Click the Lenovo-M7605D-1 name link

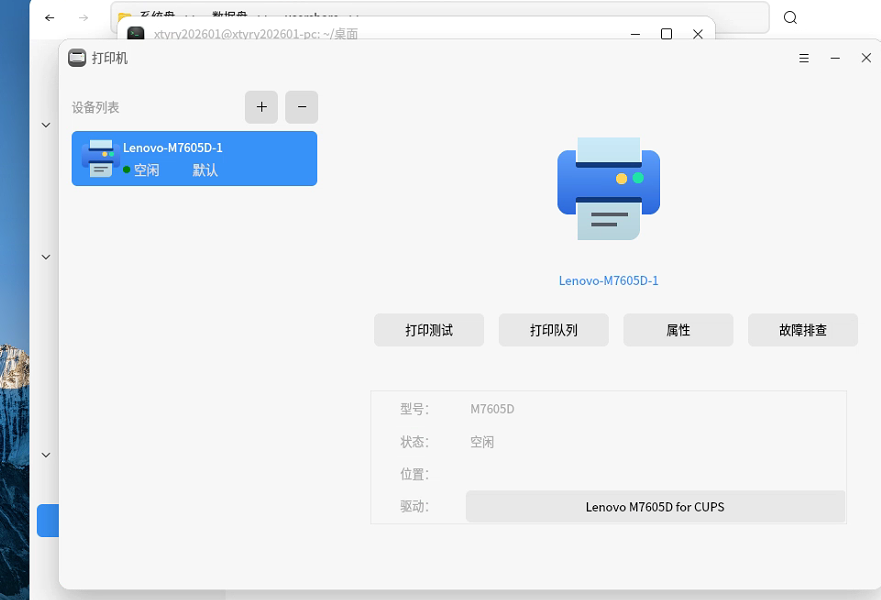[608, 281]
